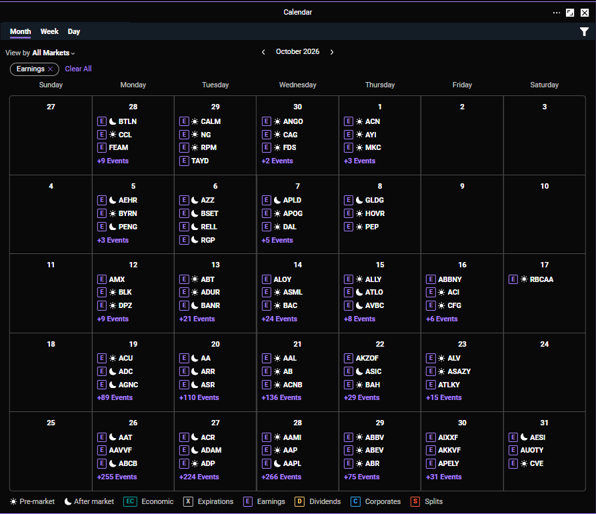Screen dimensions: 596x514
Task: Click the earnings icon beside RBCAA
Action: pyautogui.click(x=513, y=279)
